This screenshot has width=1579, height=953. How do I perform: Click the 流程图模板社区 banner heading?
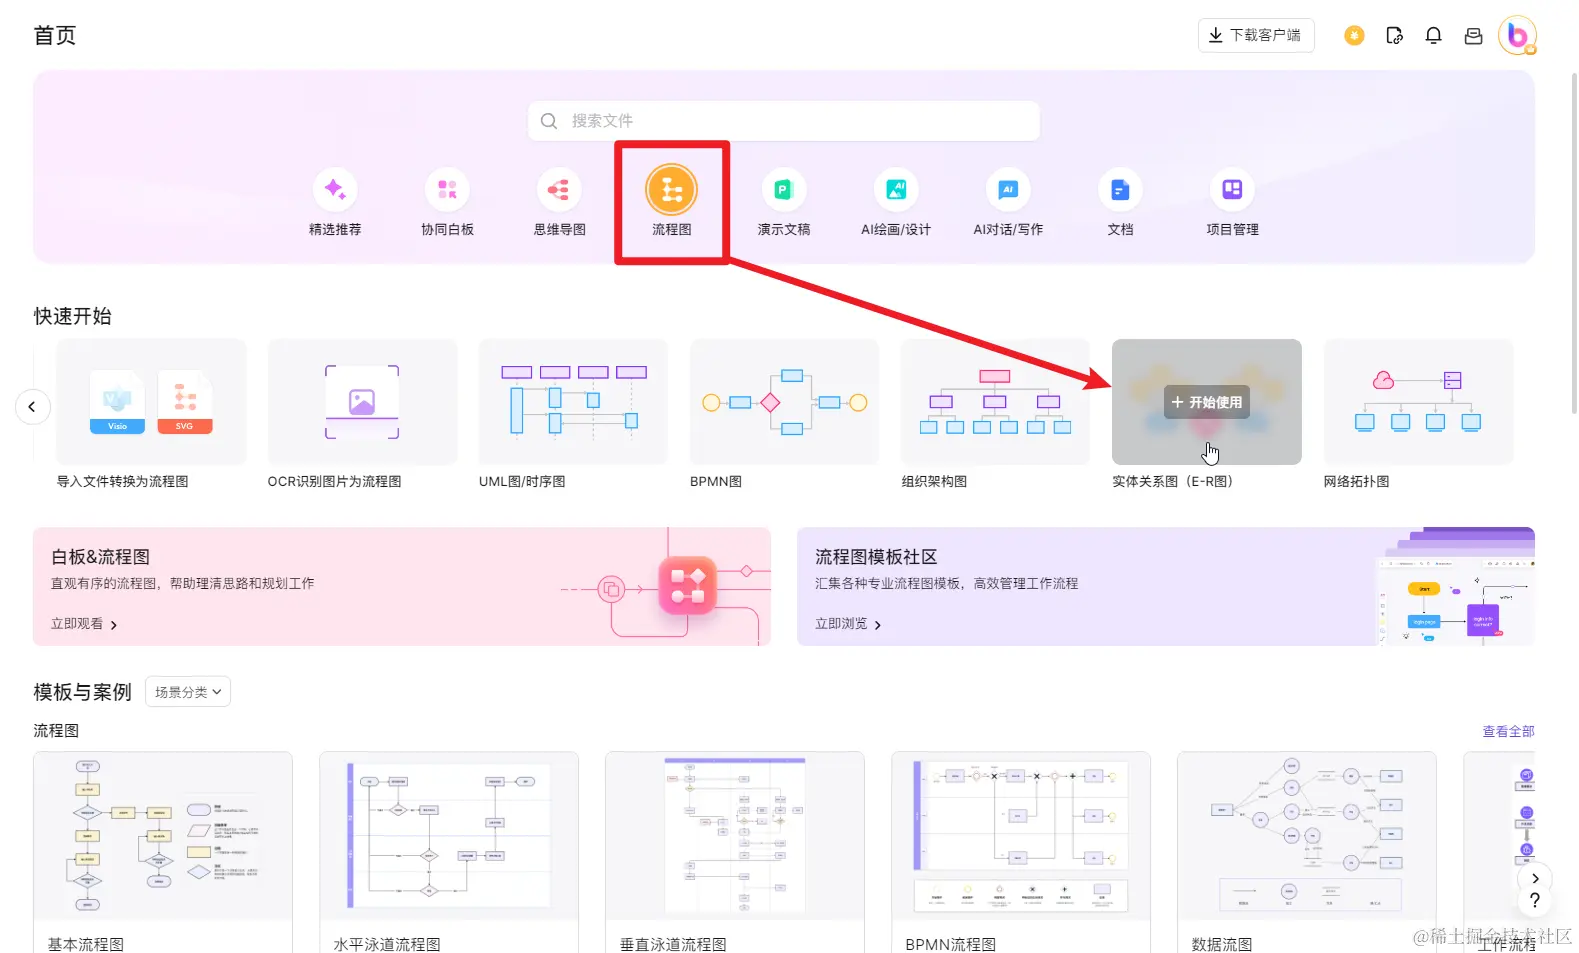[876, 557]
